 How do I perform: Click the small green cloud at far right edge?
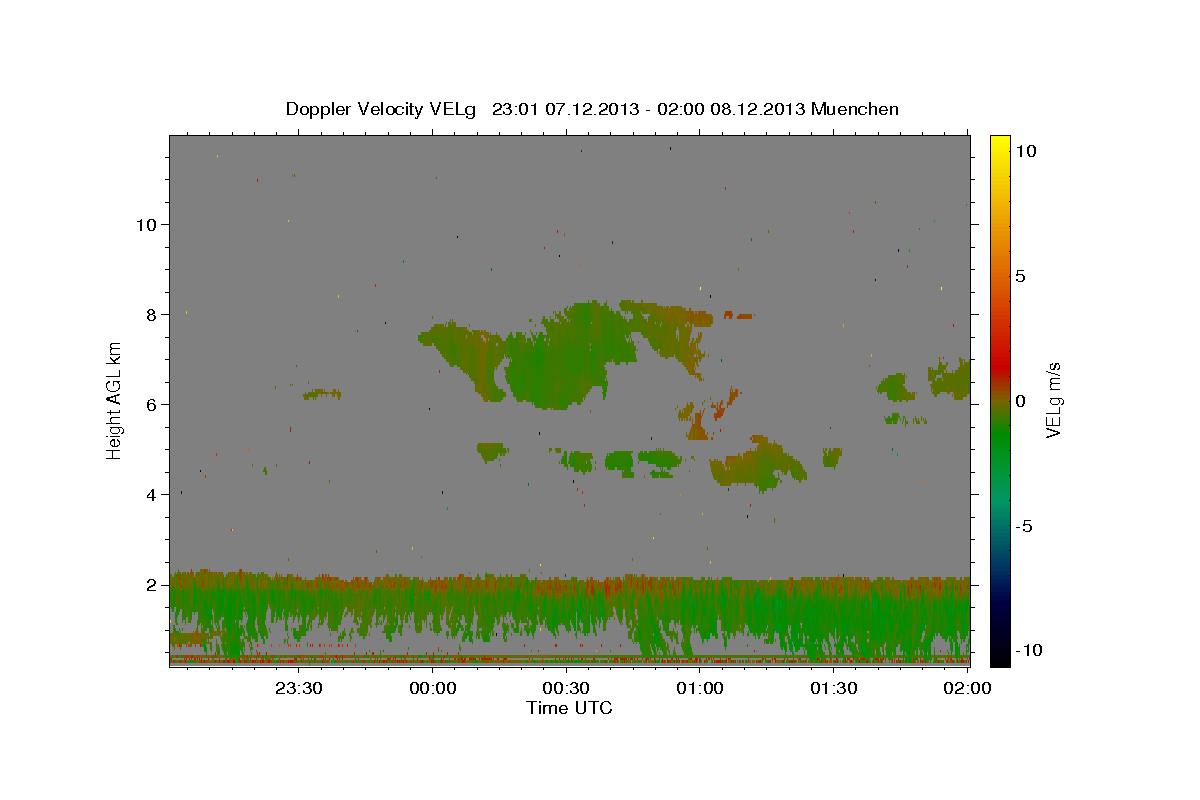[950, 378]
